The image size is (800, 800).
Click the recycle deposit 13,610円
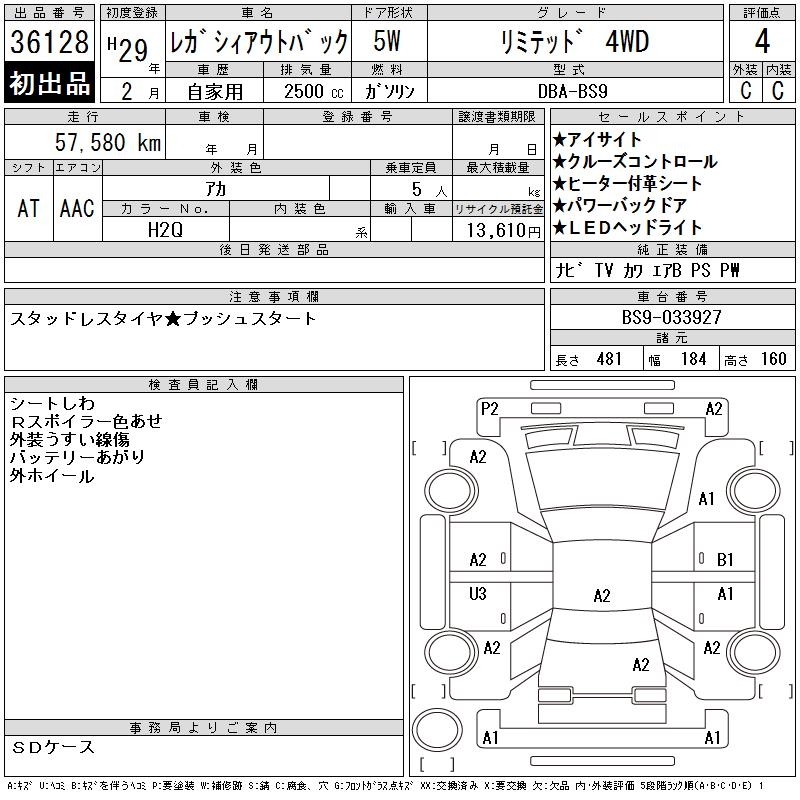(x=504, y=231)
